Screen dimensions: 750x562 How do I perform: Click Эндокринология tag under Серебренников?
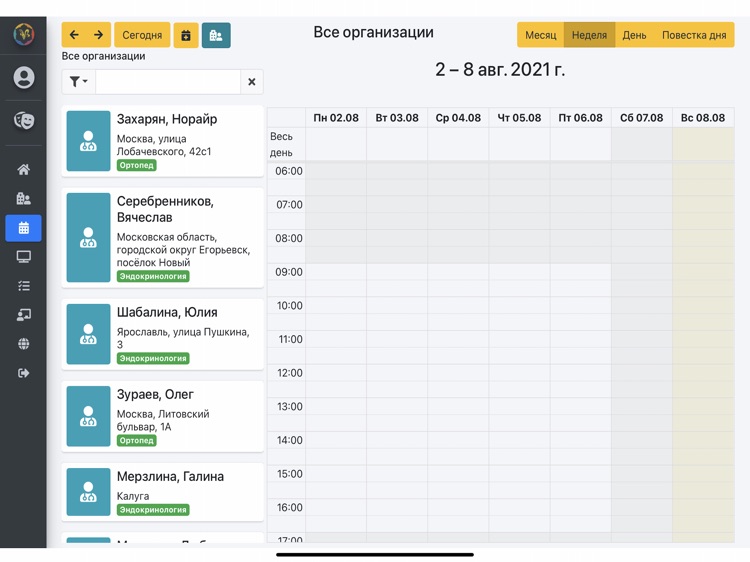153,276
